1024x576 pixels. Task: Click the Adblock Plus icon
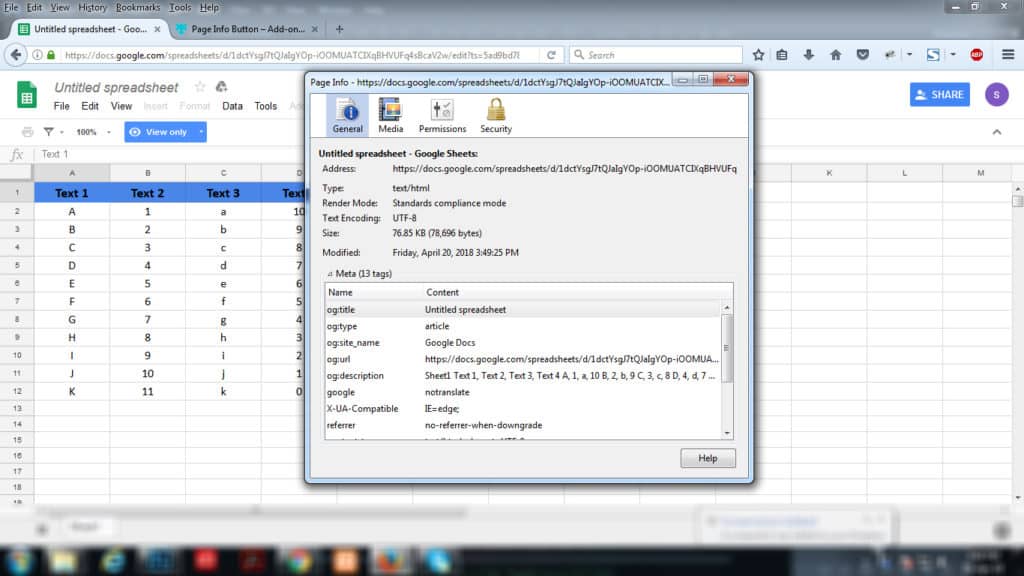(976, 55)
